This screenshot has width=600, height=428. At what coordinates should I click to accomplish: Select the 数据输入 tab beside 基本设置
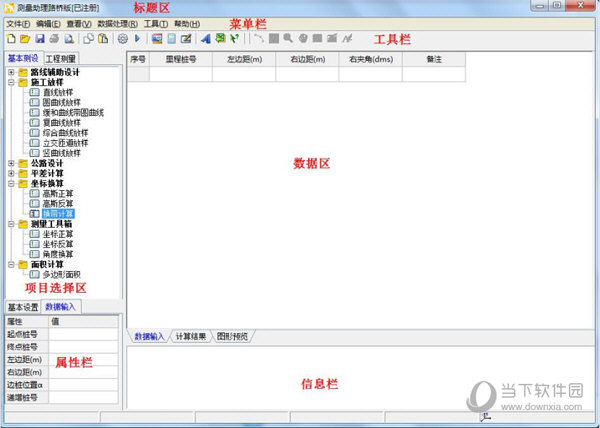60,307
